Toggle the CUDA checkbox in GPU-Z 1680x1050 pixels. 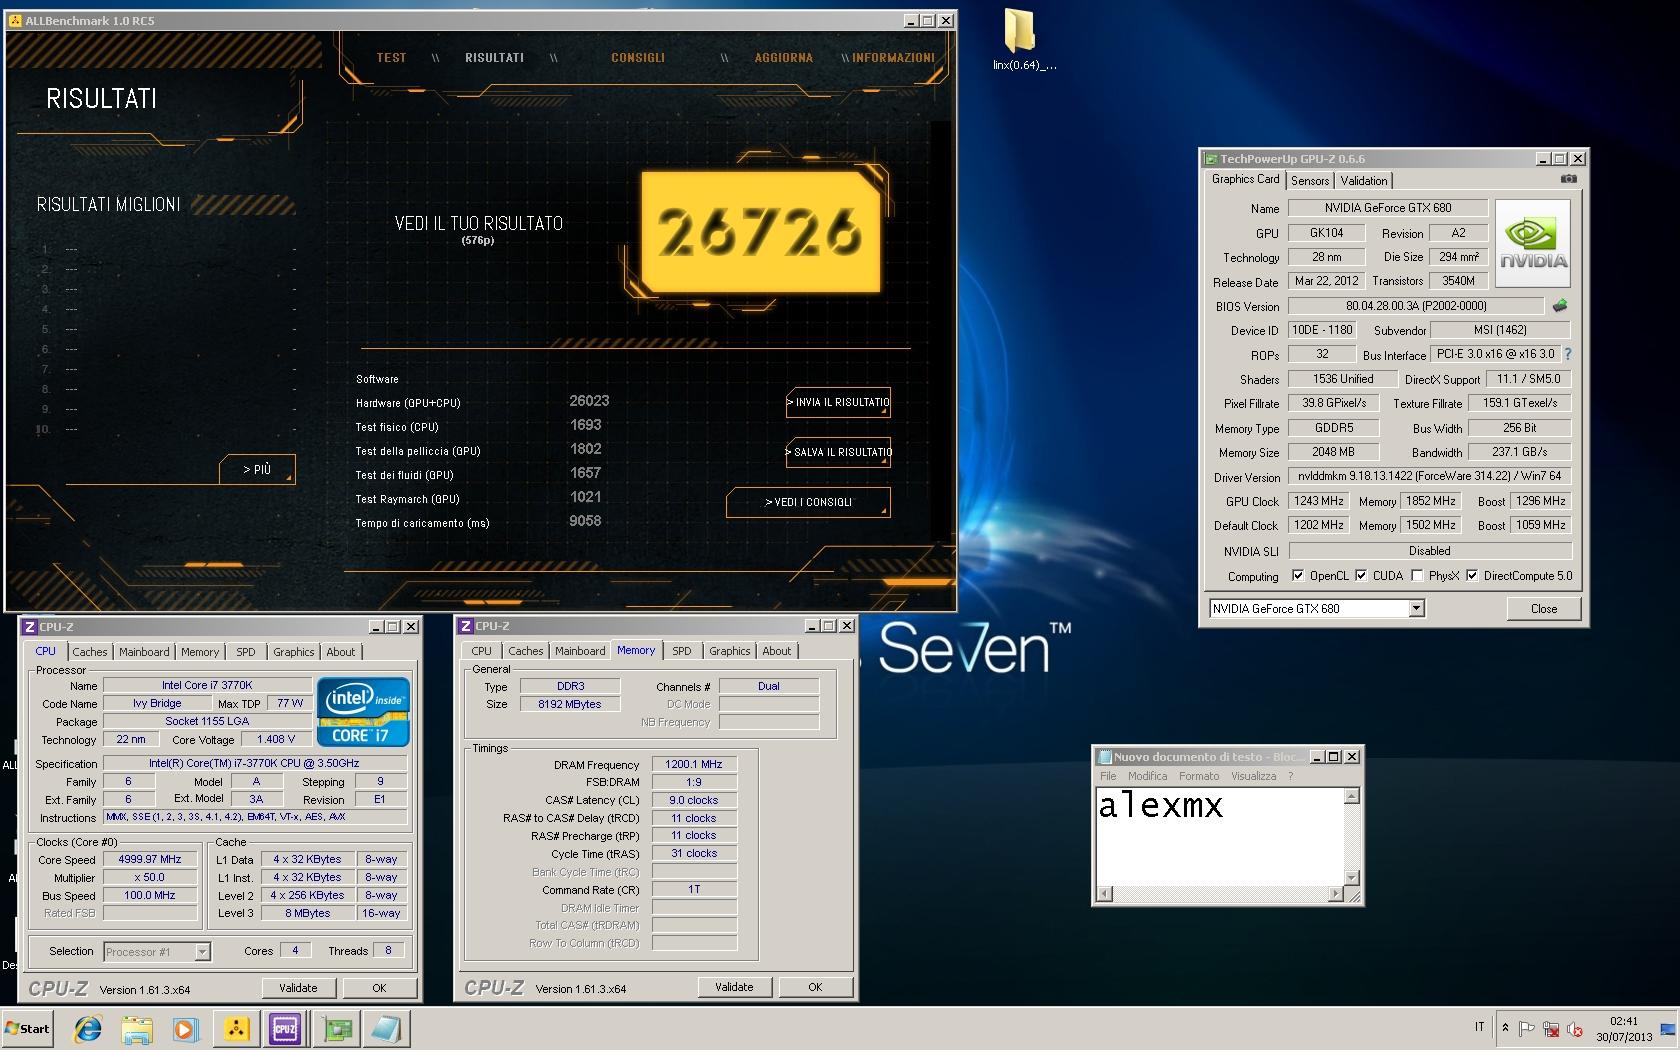(1361, 575)
